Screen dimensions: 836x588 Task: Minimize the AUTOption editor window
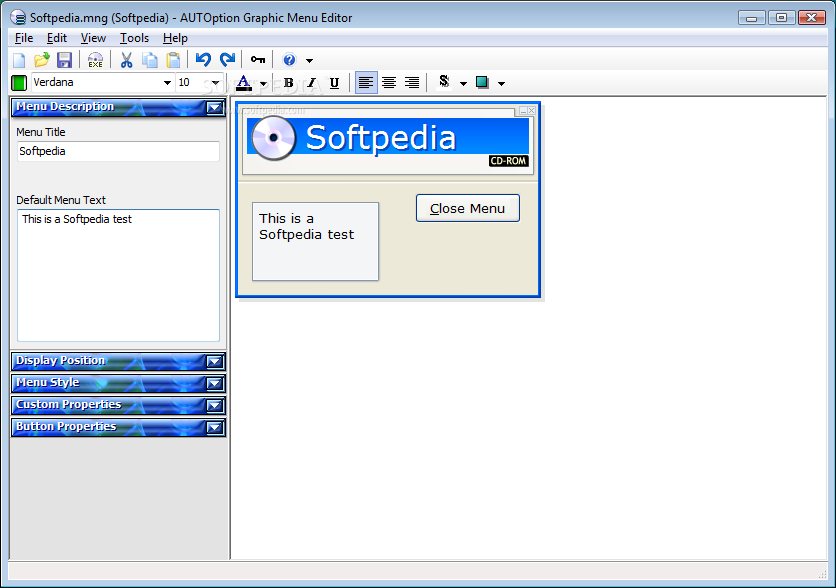(x=752, y=18)
